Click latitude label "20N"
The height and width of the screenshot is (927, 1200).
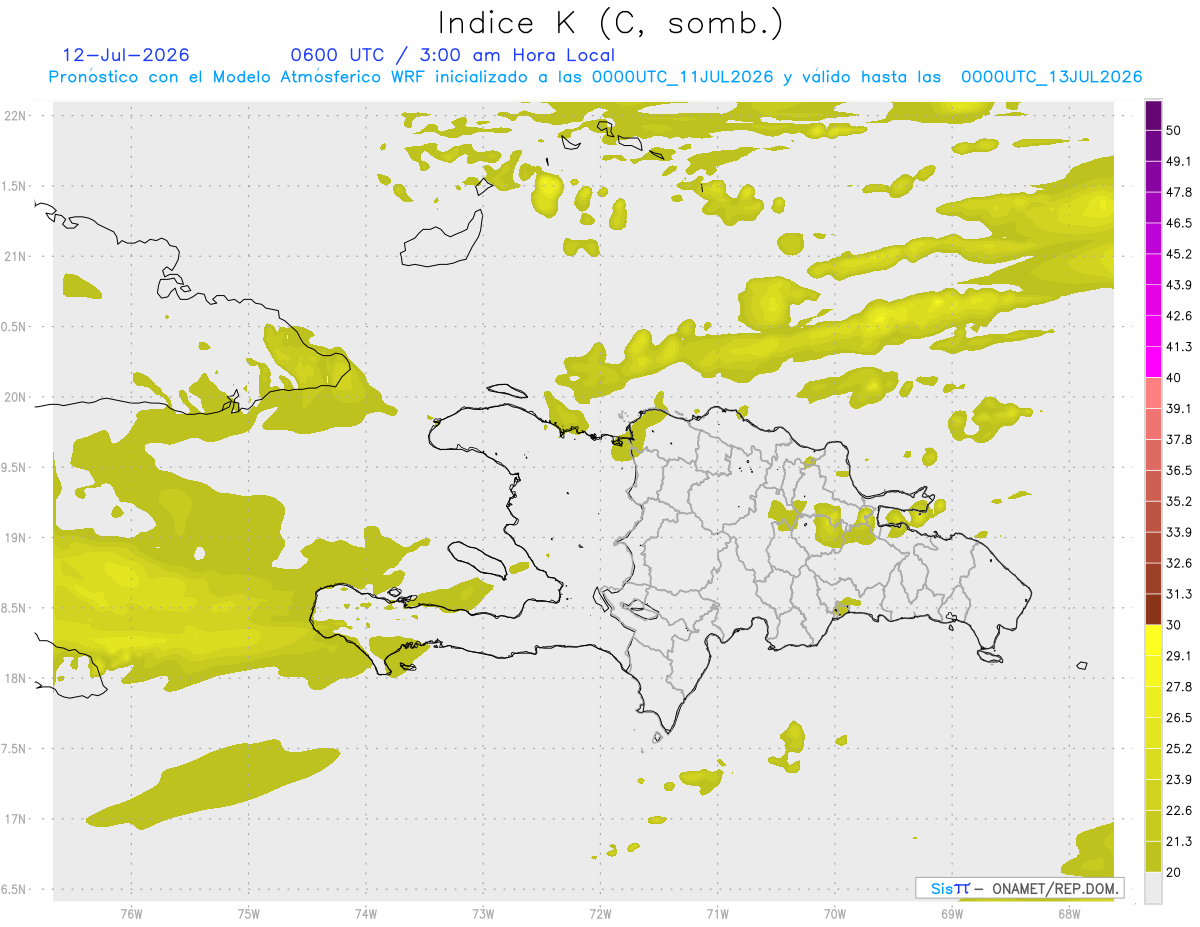pos(17,397)
